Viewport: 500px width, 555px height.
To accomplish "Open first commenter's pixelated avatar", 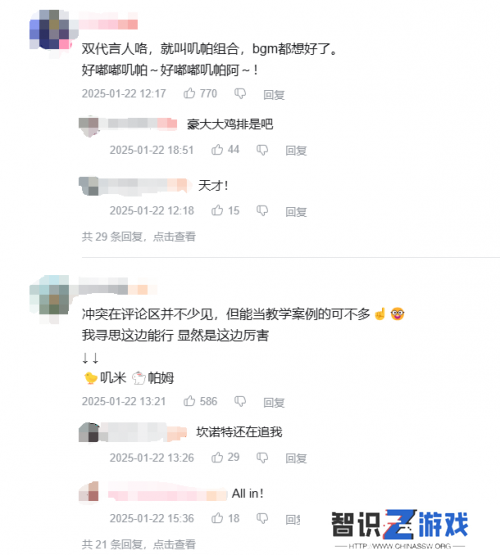I will point(50,30).
